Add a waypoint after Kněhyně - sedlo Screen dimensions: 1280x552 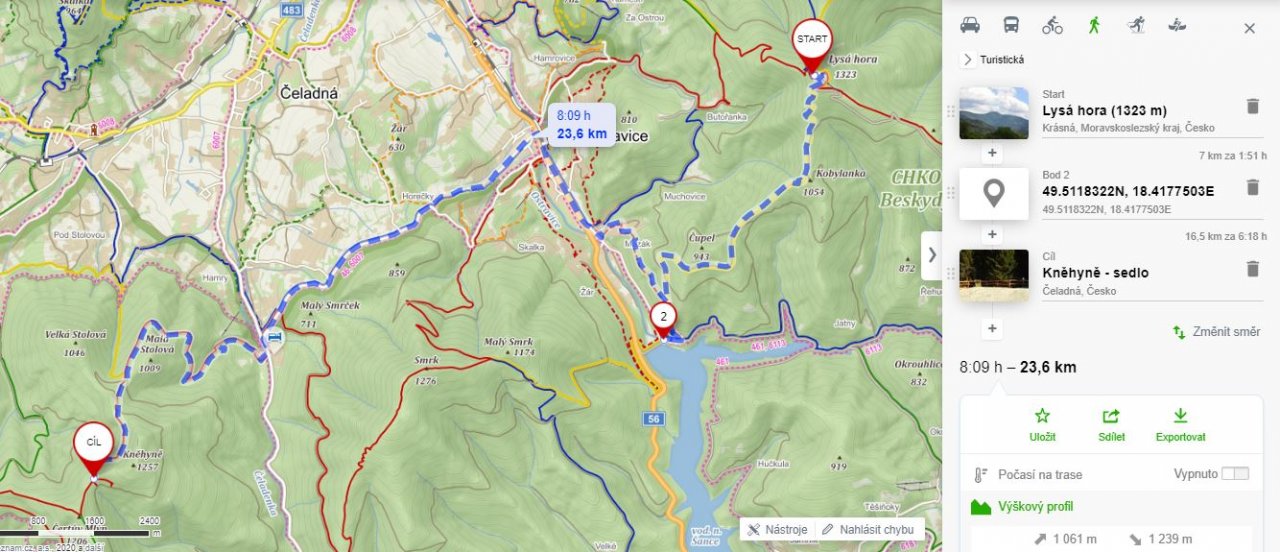tap(992, 328)
